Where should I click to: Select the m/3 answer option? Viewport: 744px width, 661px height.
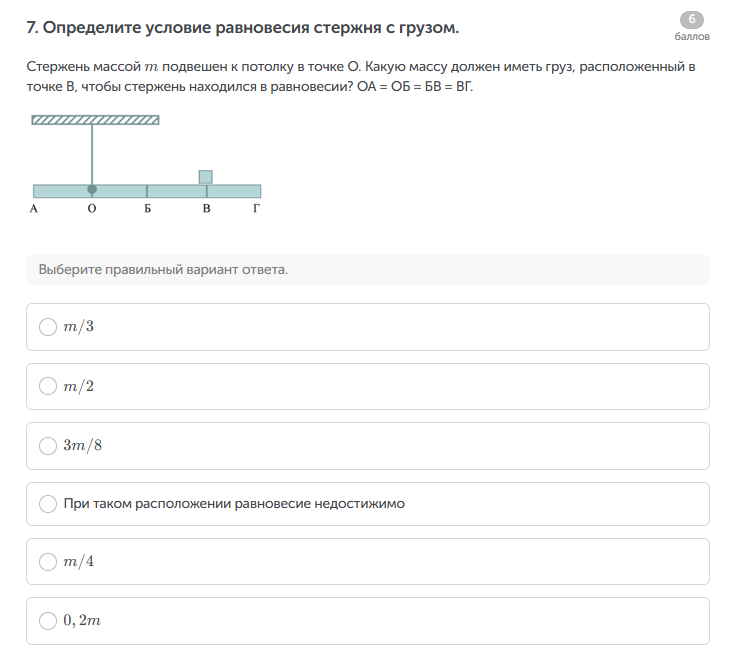tap(48, 327)
